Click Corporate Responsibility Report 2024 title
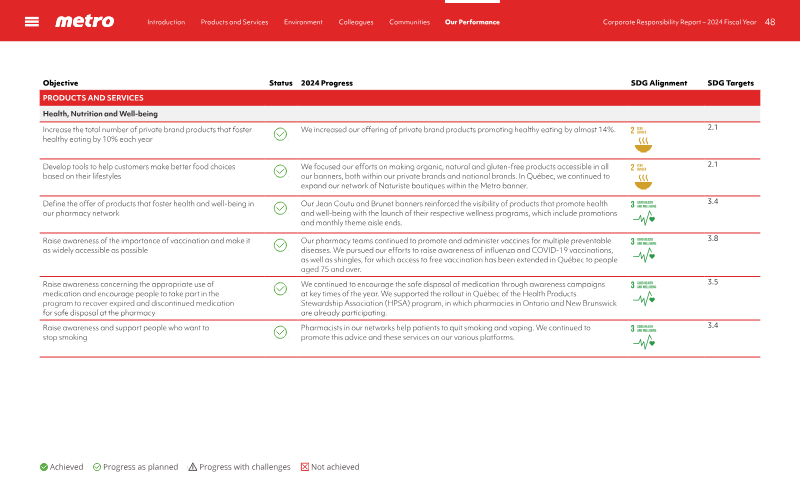Viewport: 800px width, 485px height. pos(679,22)
